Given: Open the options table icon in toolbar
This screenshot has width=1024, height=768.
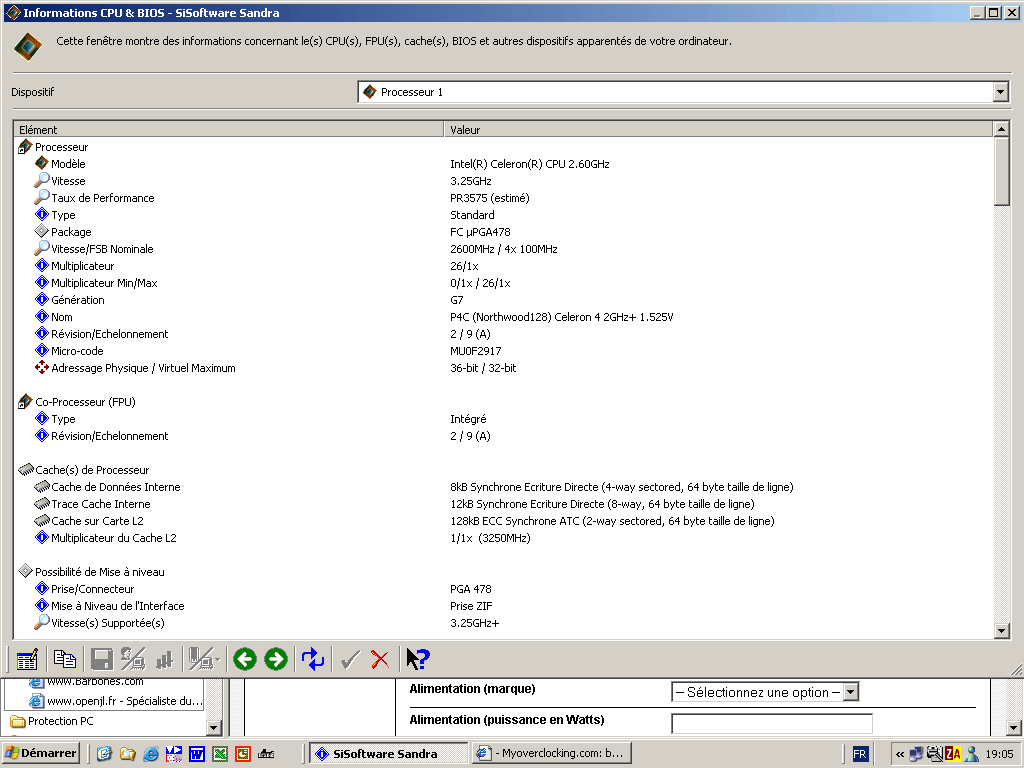Looking at the screenshot, I should tap(27, 659).
